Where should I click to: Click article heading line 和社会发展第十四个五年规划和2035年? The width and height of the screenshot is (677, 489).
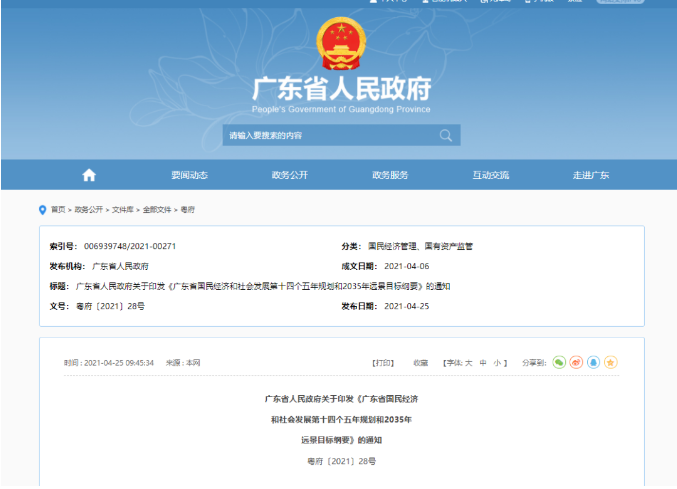(342, 420)
